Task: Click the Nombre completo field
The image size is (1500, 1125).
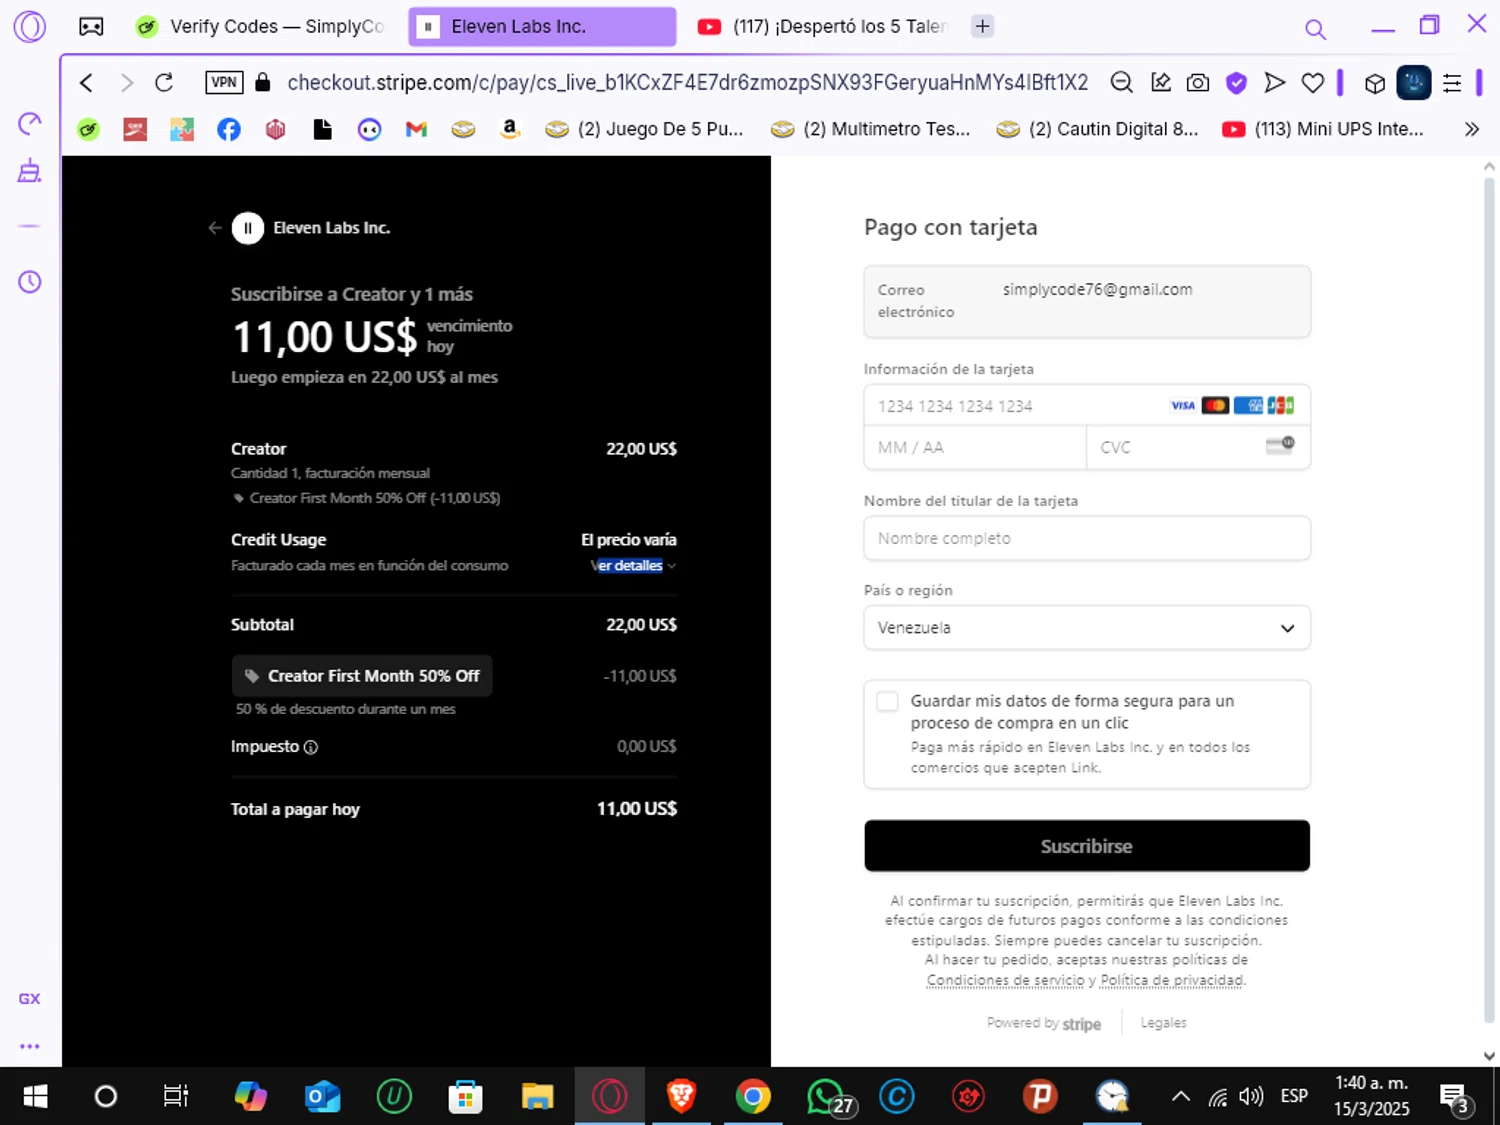Action: [1087, 538]
